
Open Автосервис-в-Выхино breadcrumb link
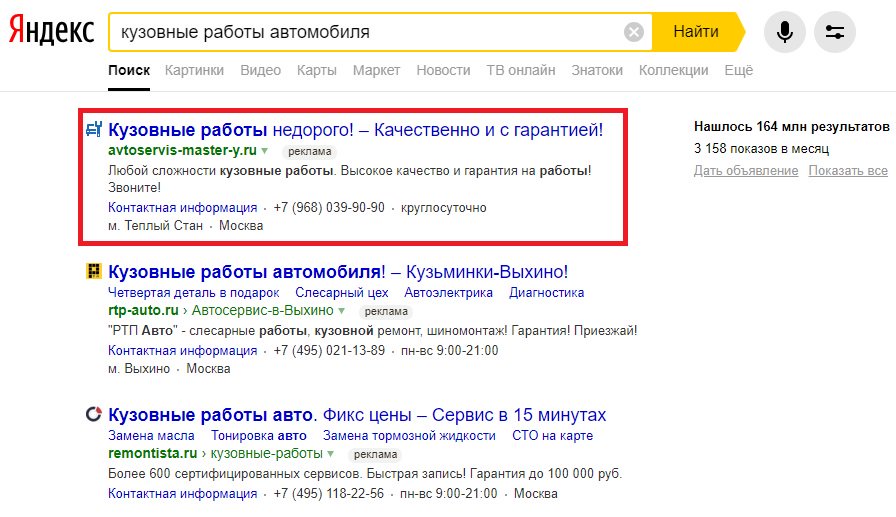click(x=263, y=310)
